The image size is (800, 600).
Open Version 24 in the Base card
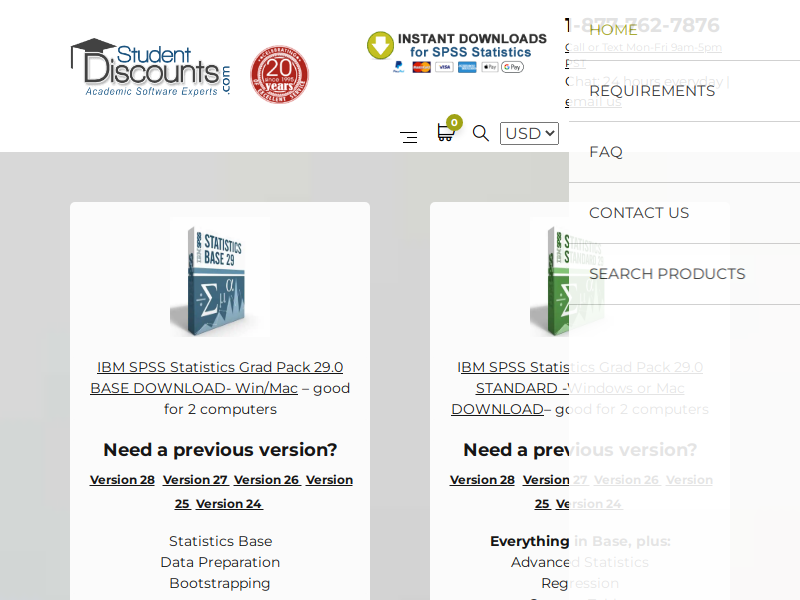[x=229, y=504]
